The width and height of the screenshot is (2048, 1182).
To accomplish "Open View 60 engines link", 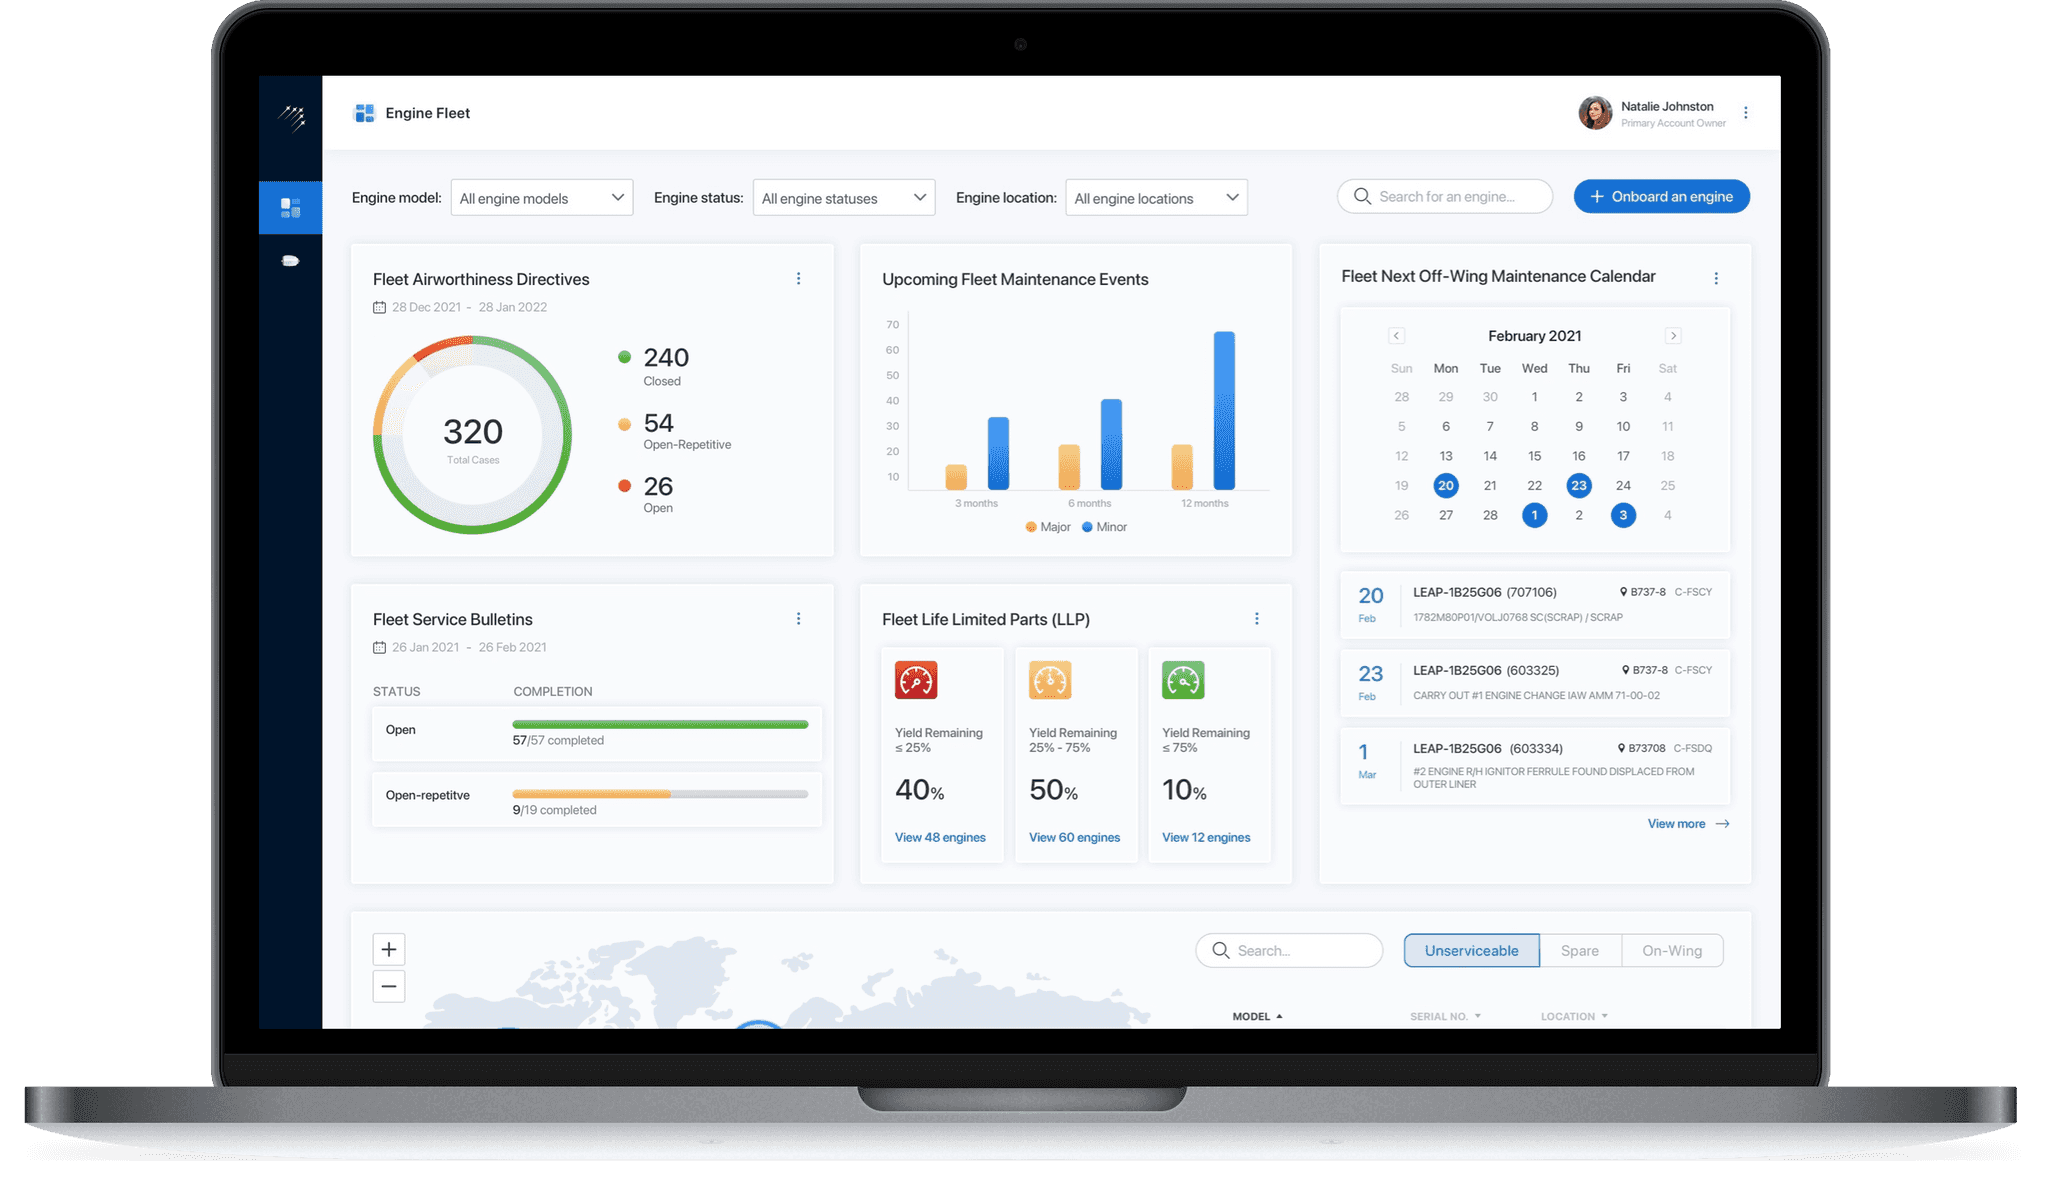I will [1074, 838].
